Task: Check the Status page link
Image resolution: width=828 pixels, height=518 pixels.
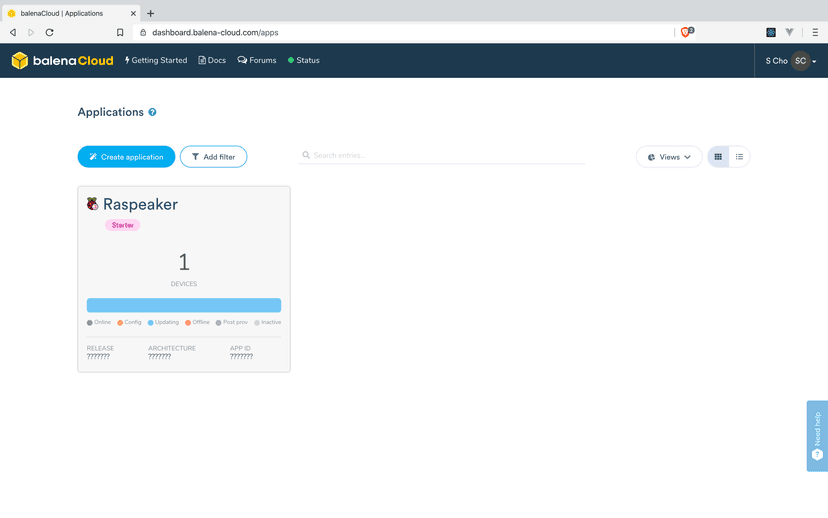Action: 304,61
